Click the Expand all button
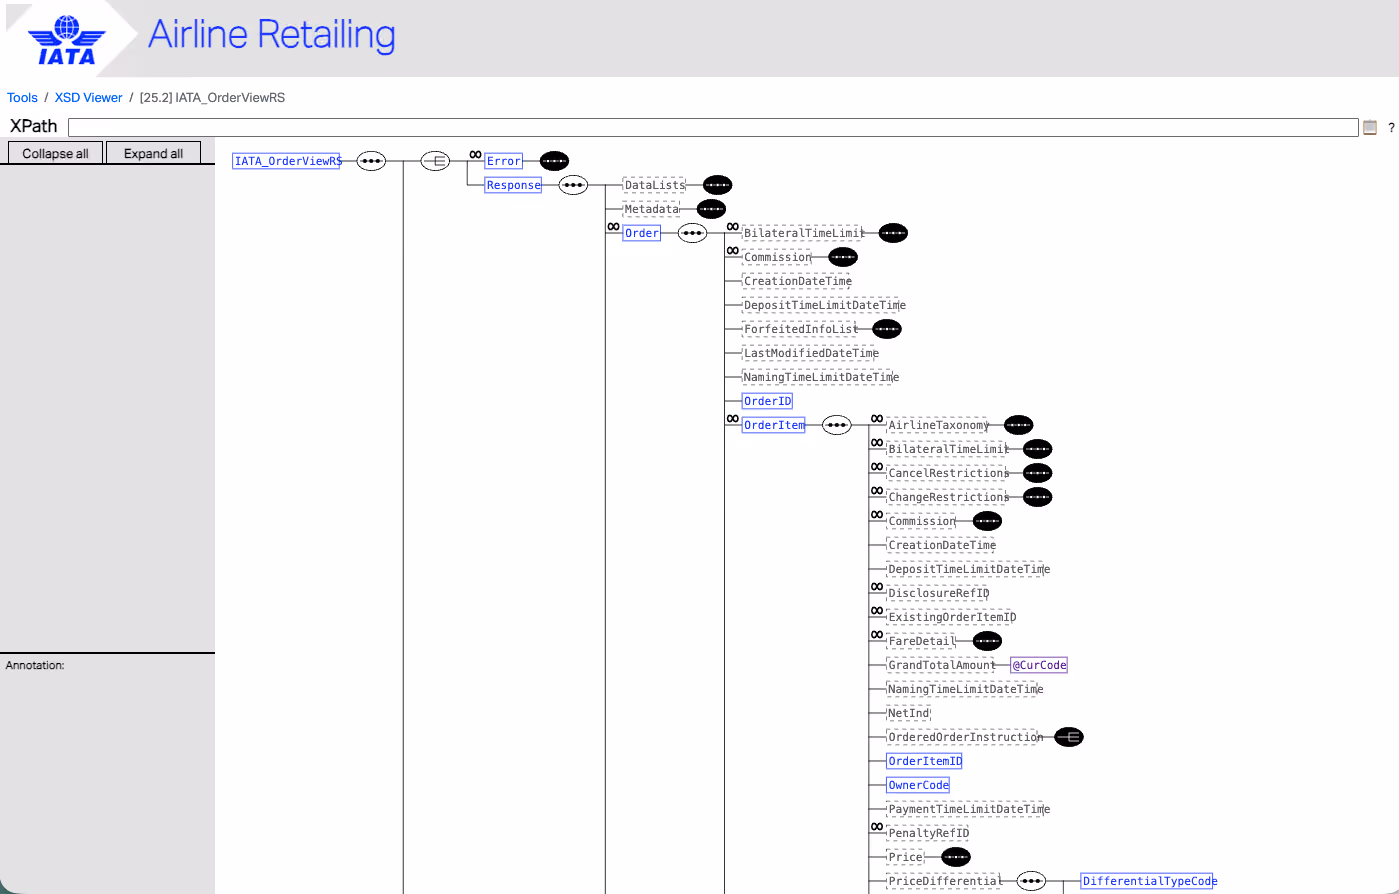The image size is (1399, 894). tap(153, 153)
